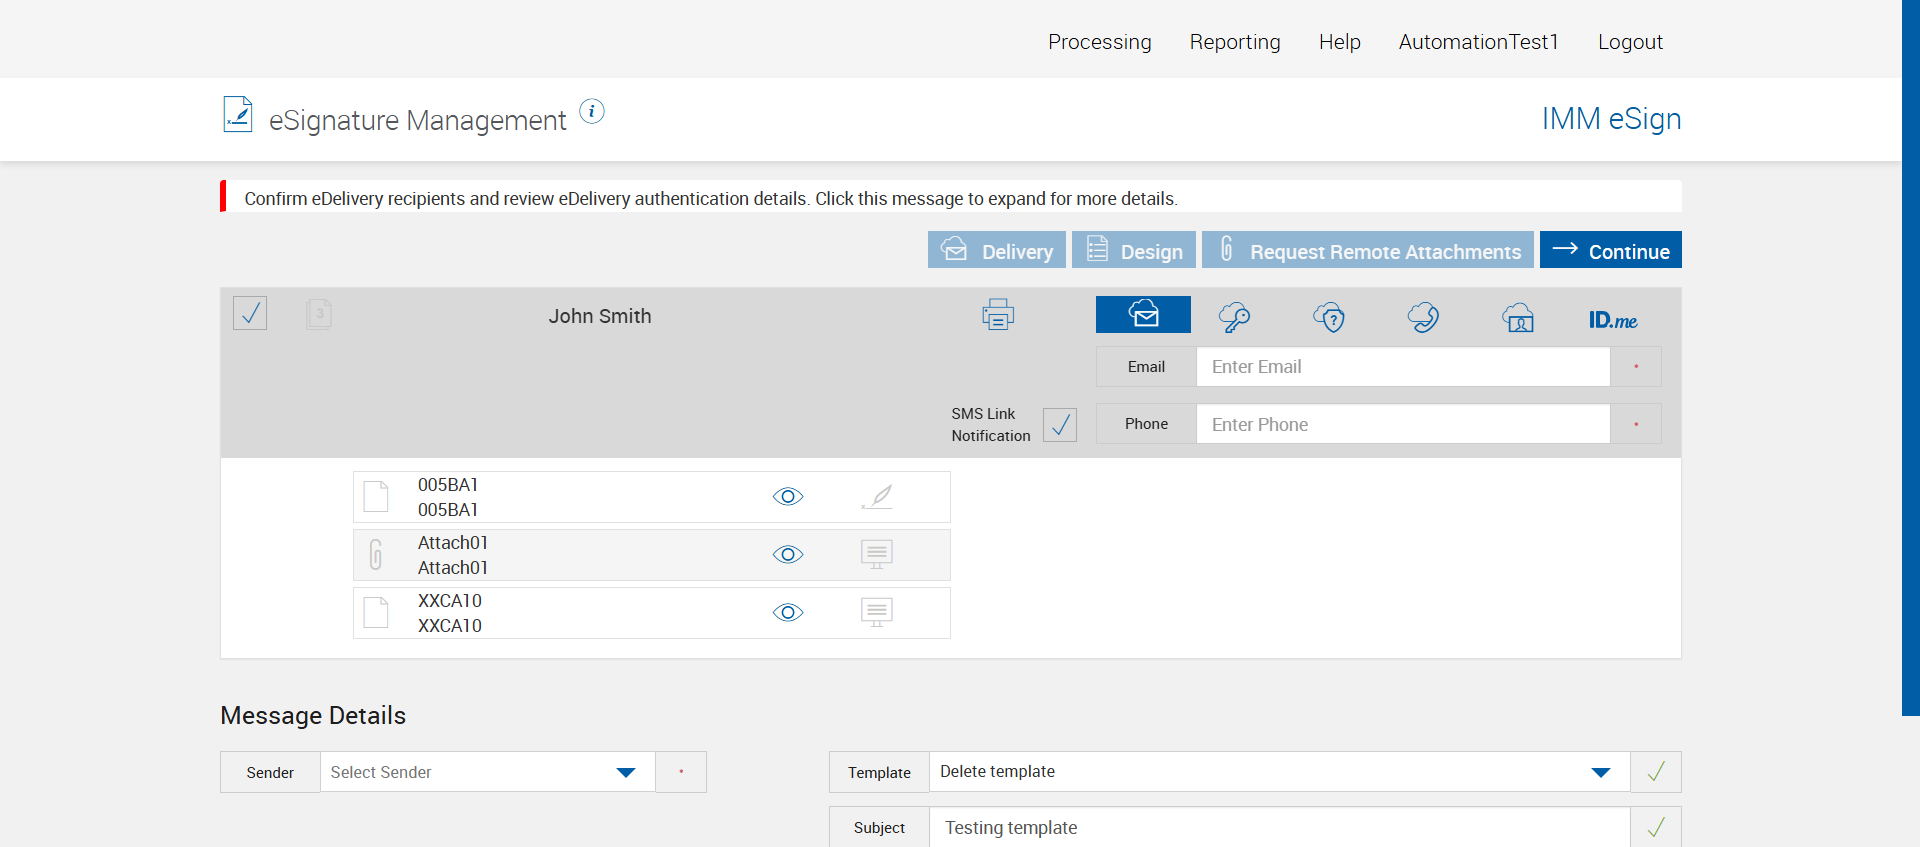1920x847 pixels.
Task: Expand the red-marked eDelivery message for details
Action: coord(710,198)
